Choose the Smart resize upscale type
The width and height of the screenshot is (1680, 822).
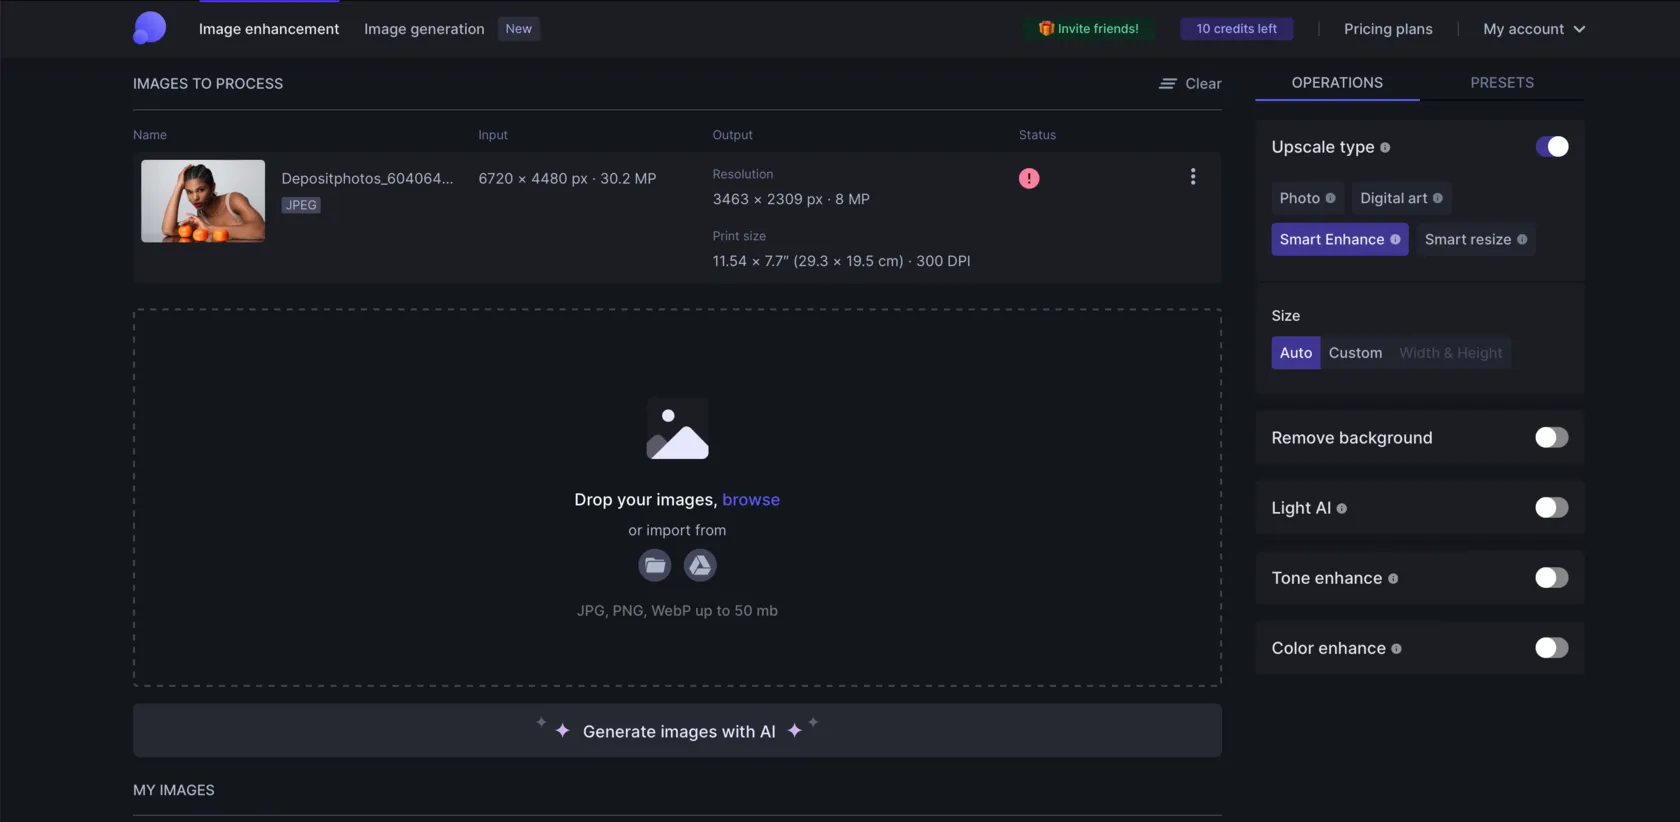click(1474, 240)
